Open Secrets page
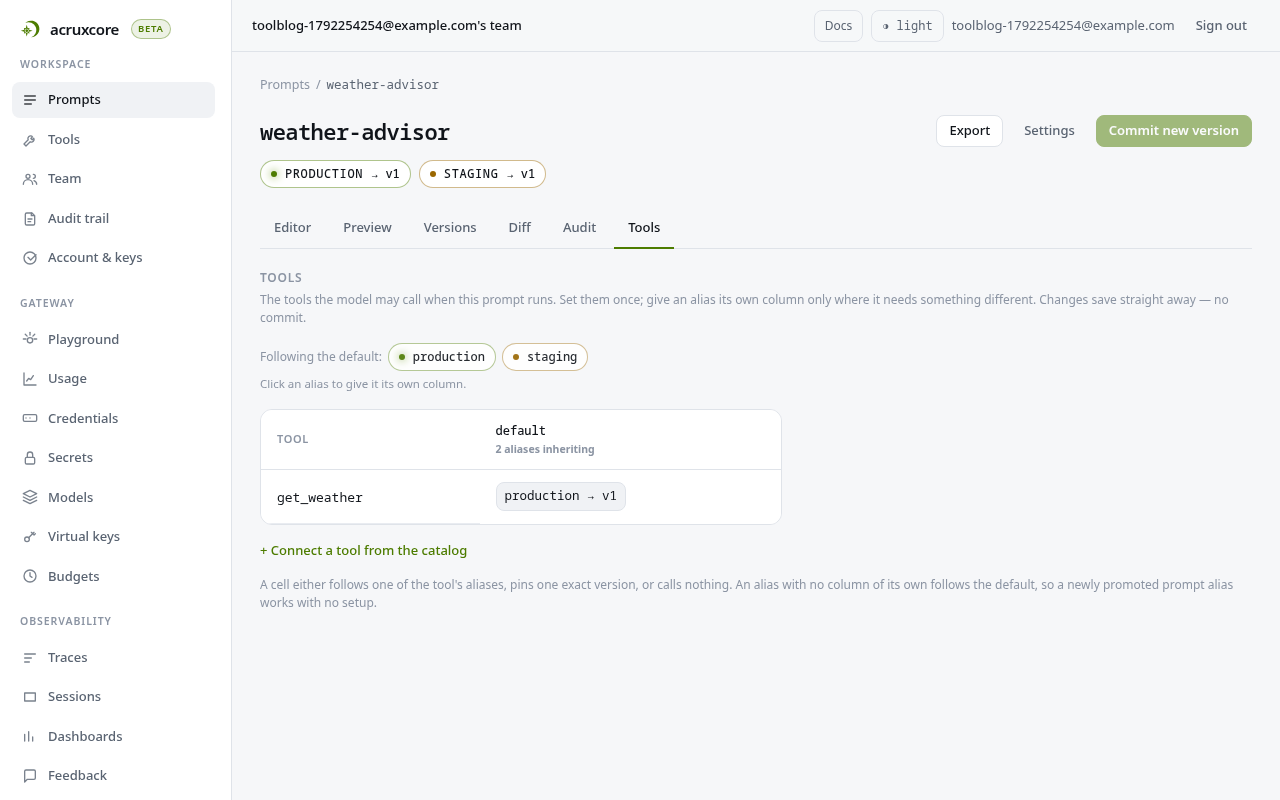The height and width of the screenshot is (800, 1280). coord(113,458)
